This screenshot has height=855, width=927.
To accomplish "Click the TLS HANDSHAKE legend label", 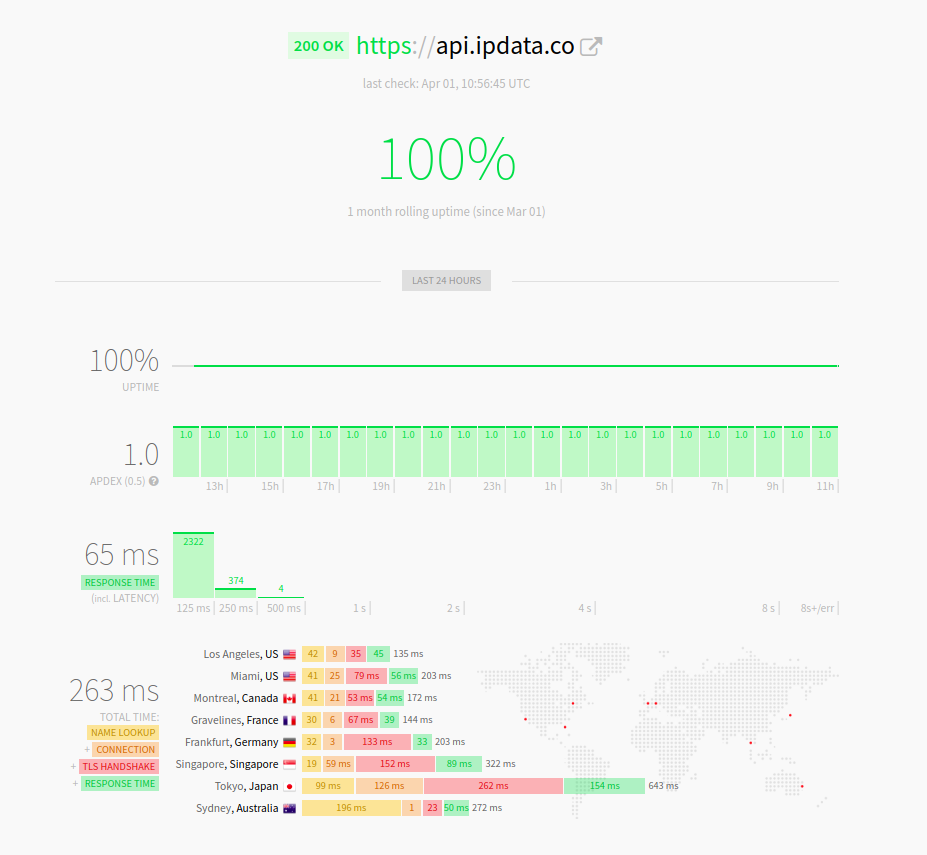I will pos(119,767).
